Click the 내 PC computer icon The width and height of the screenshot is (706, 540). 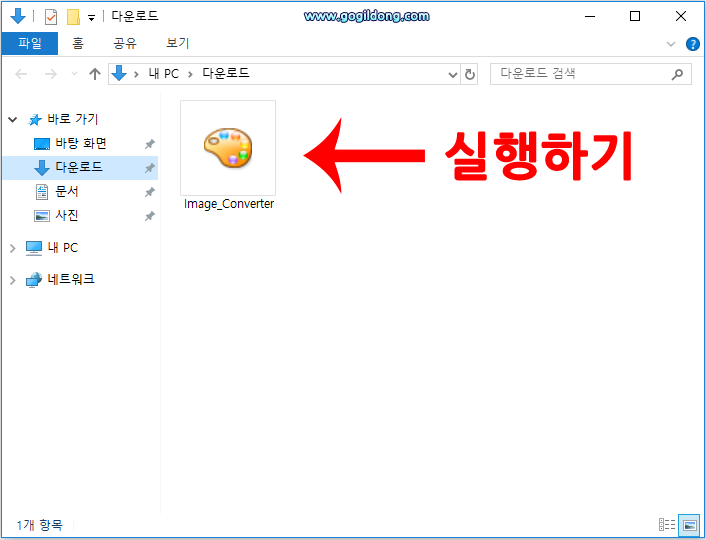click(34, 248)
